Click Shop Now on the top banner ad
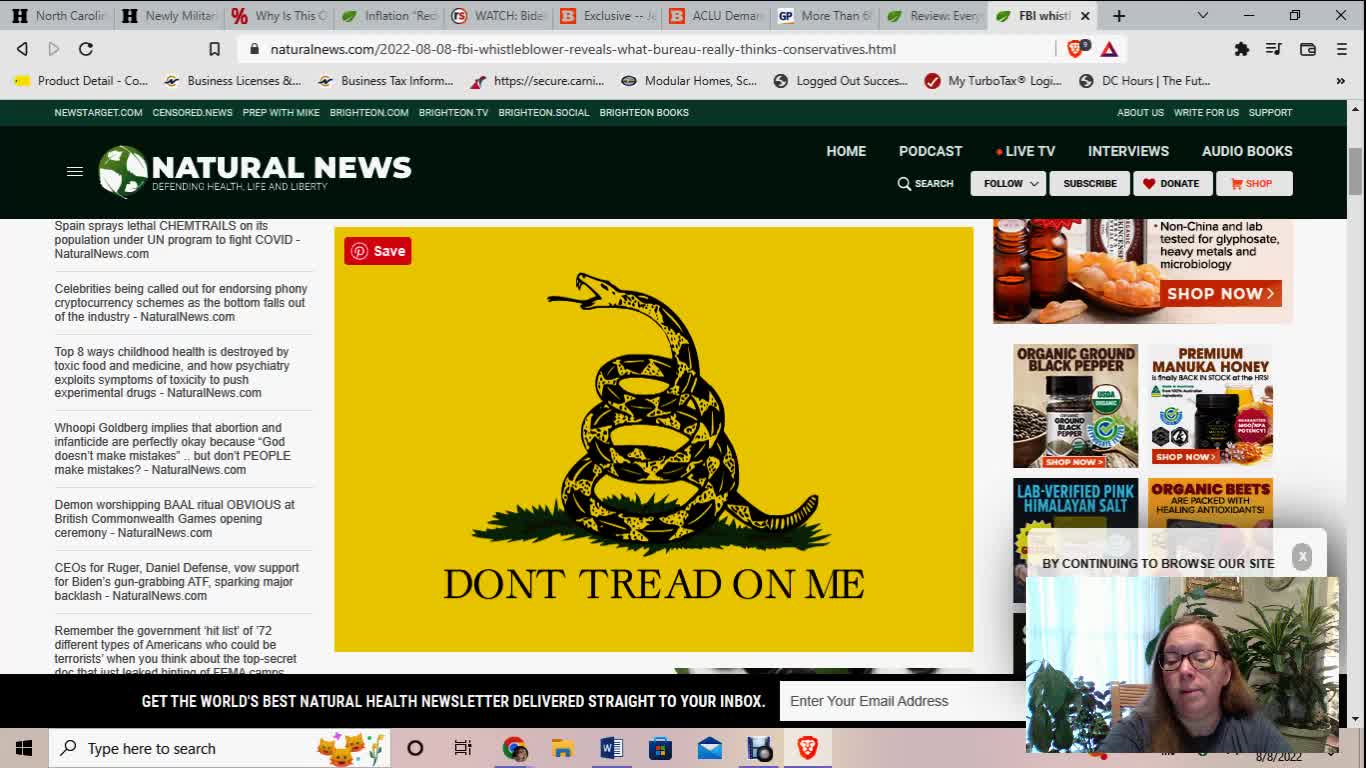Screen dimensions: 1366x768 pos(1221,294)
